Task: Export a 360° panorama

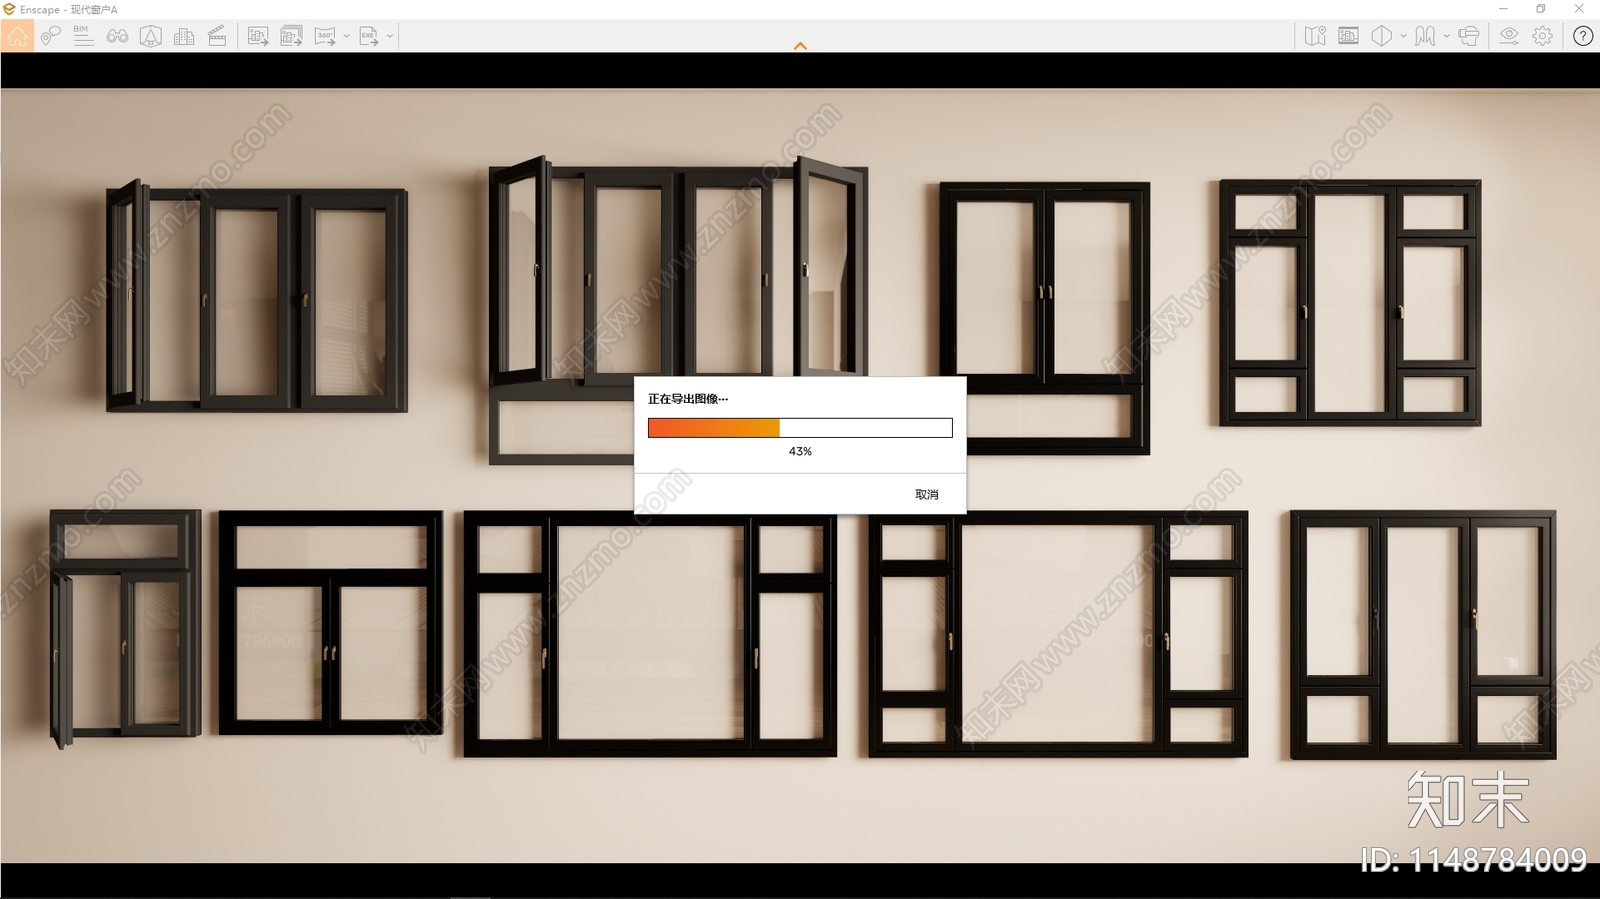Action: (325, 36)
